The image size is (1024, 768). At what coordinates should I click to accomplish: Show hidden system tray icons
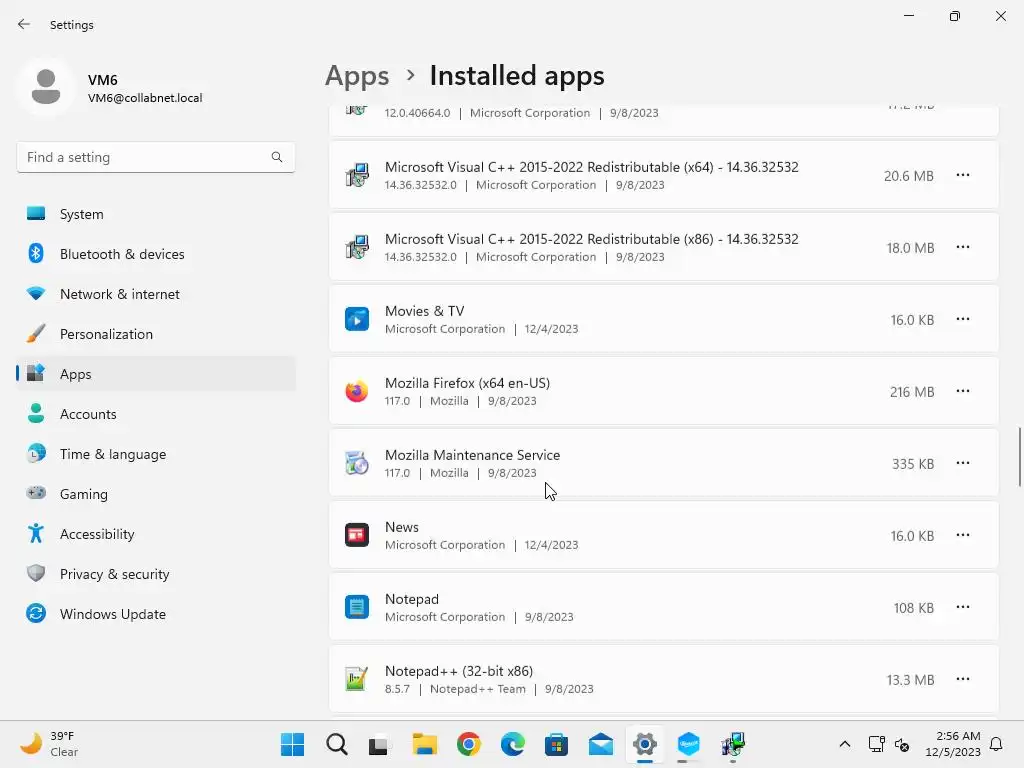(x=844, y=744)
